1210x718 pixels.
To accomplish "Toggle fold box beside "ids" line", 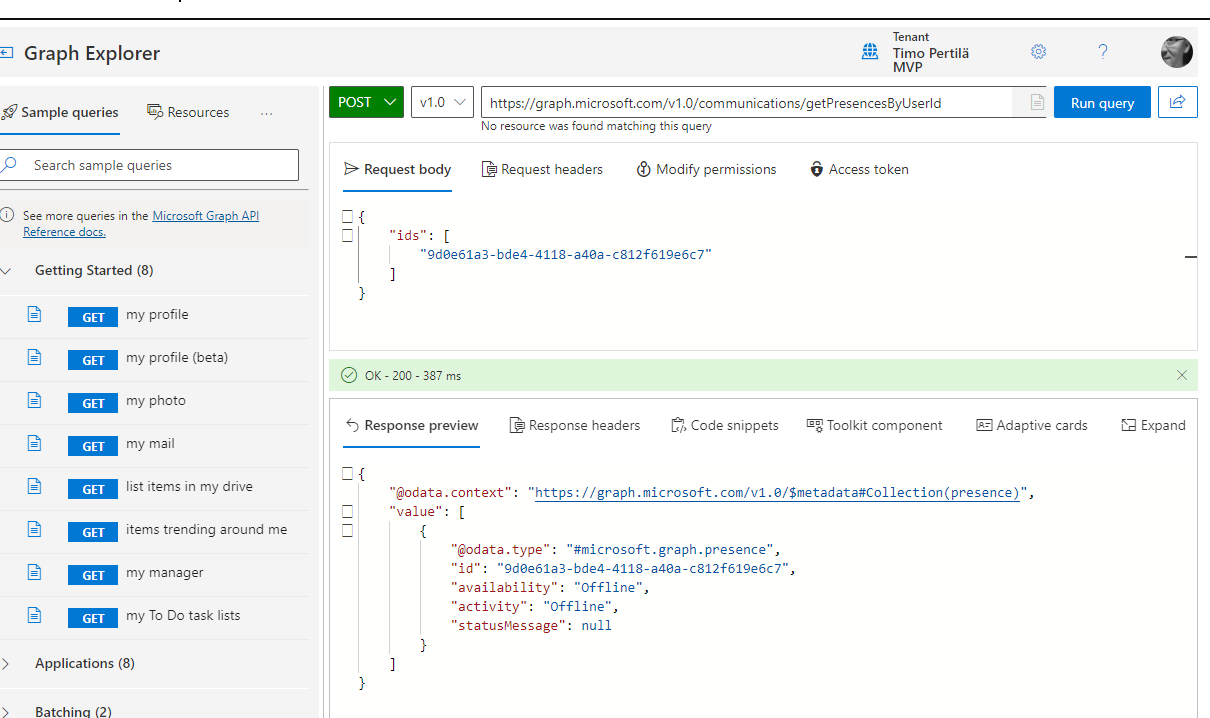I will click(347, 235).
